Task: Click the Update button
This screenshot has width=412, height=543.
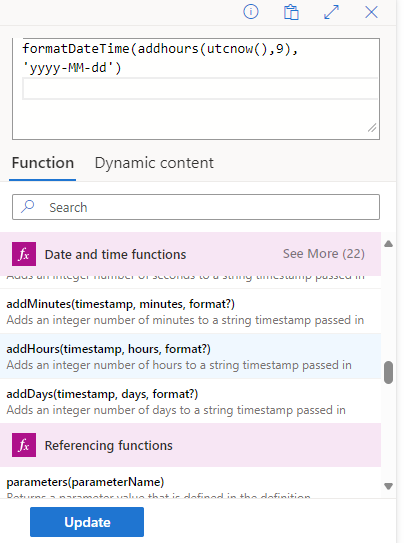Action: (x=87, y=522)
